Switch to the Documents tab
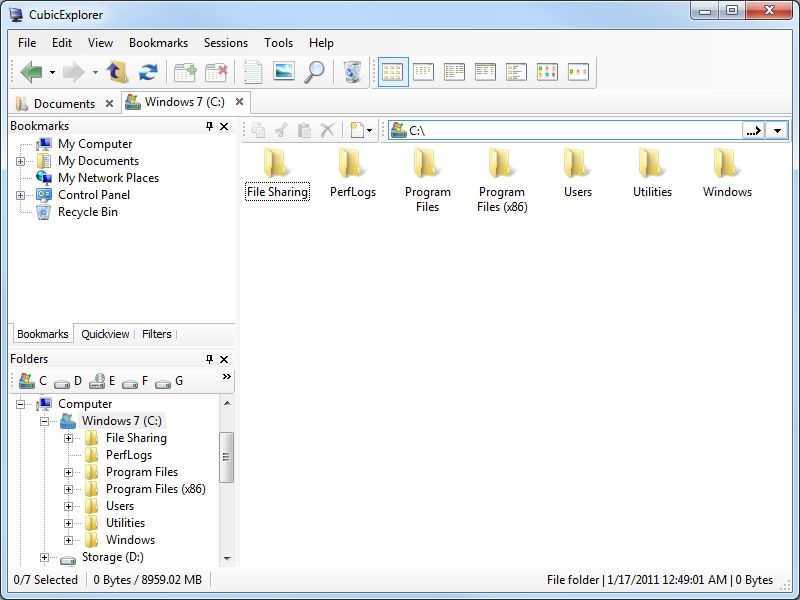Screen dimensions: 800x600 click(56, 103)
